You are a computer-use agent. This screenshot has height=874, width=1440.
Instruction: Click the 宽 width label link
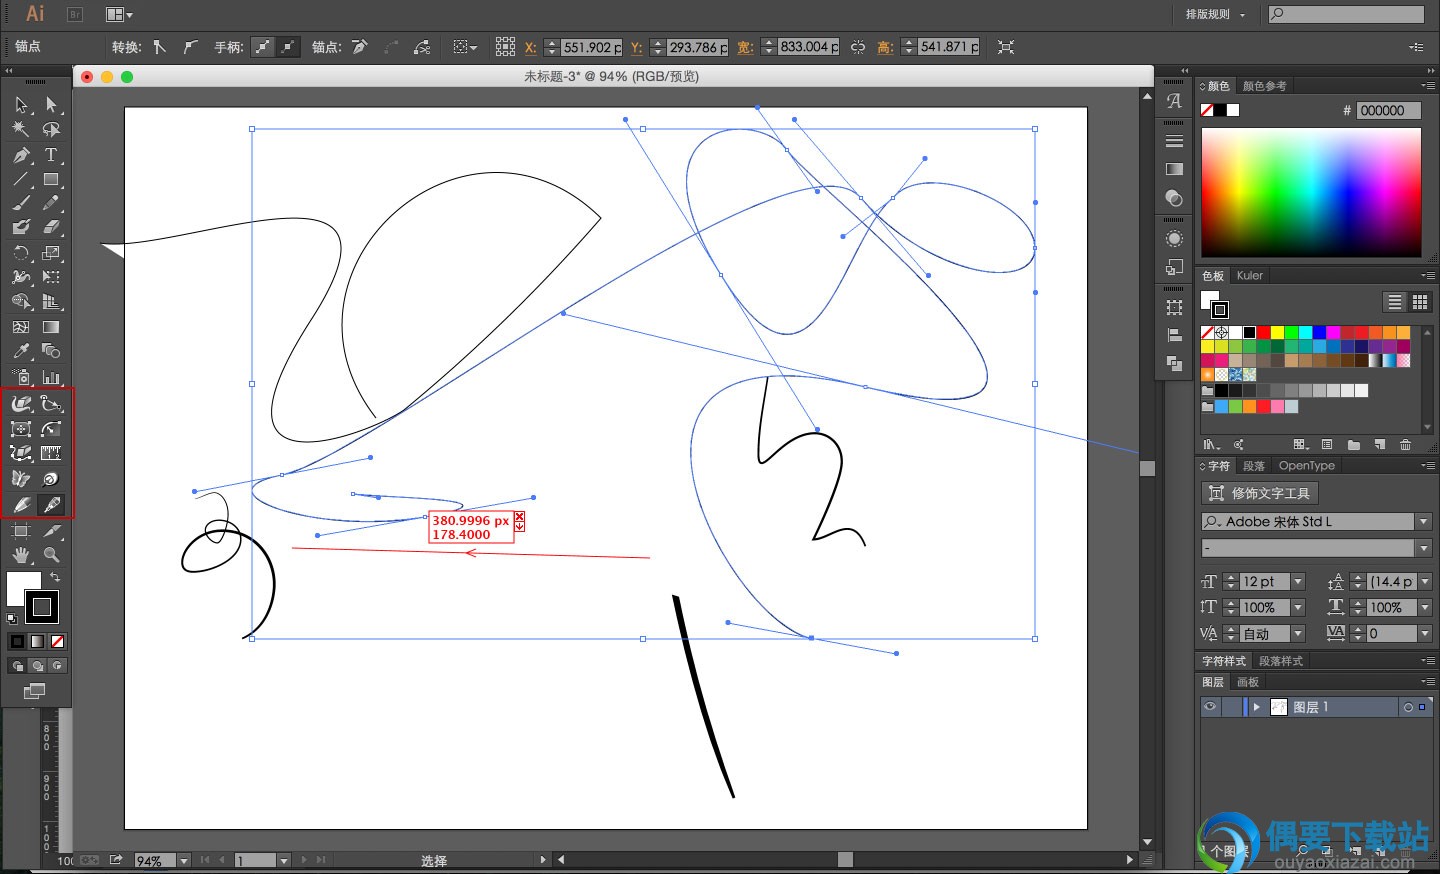click(x=745, y=47)
